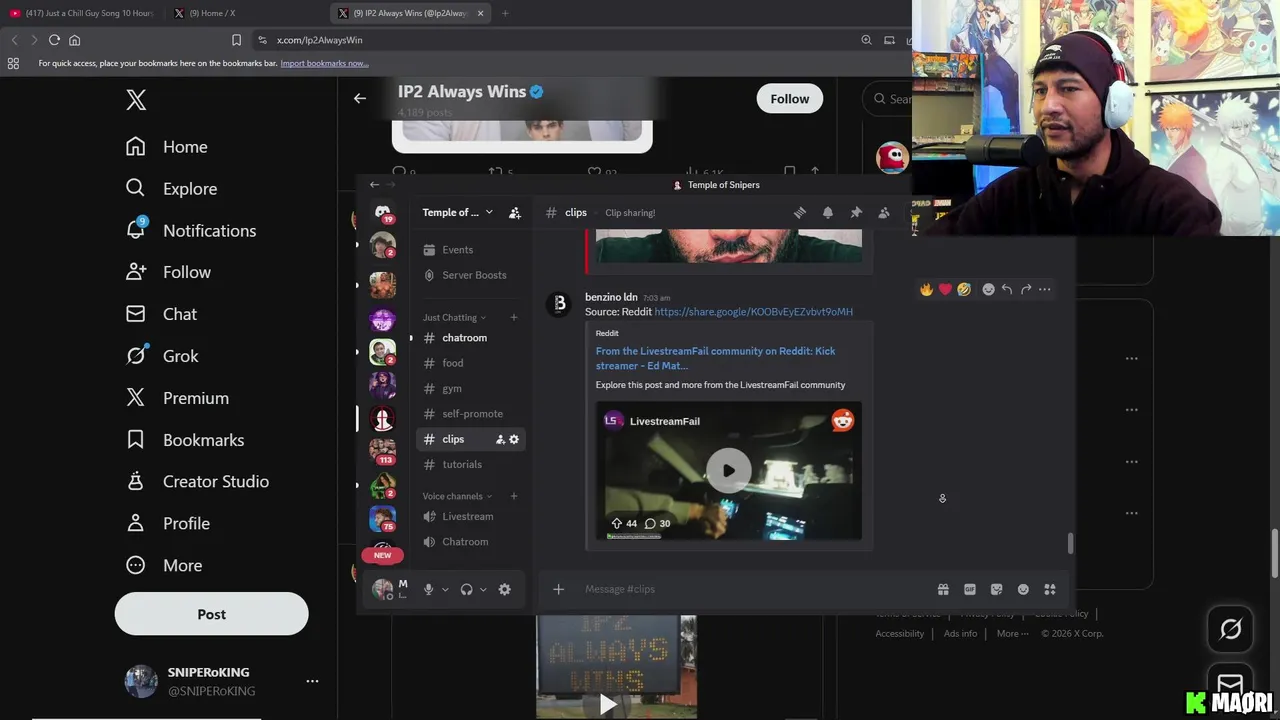The height and width of the screenshot is (720, 1280).
Task: Open notification settings bell in Discord header
Action: tap(828, 212)
